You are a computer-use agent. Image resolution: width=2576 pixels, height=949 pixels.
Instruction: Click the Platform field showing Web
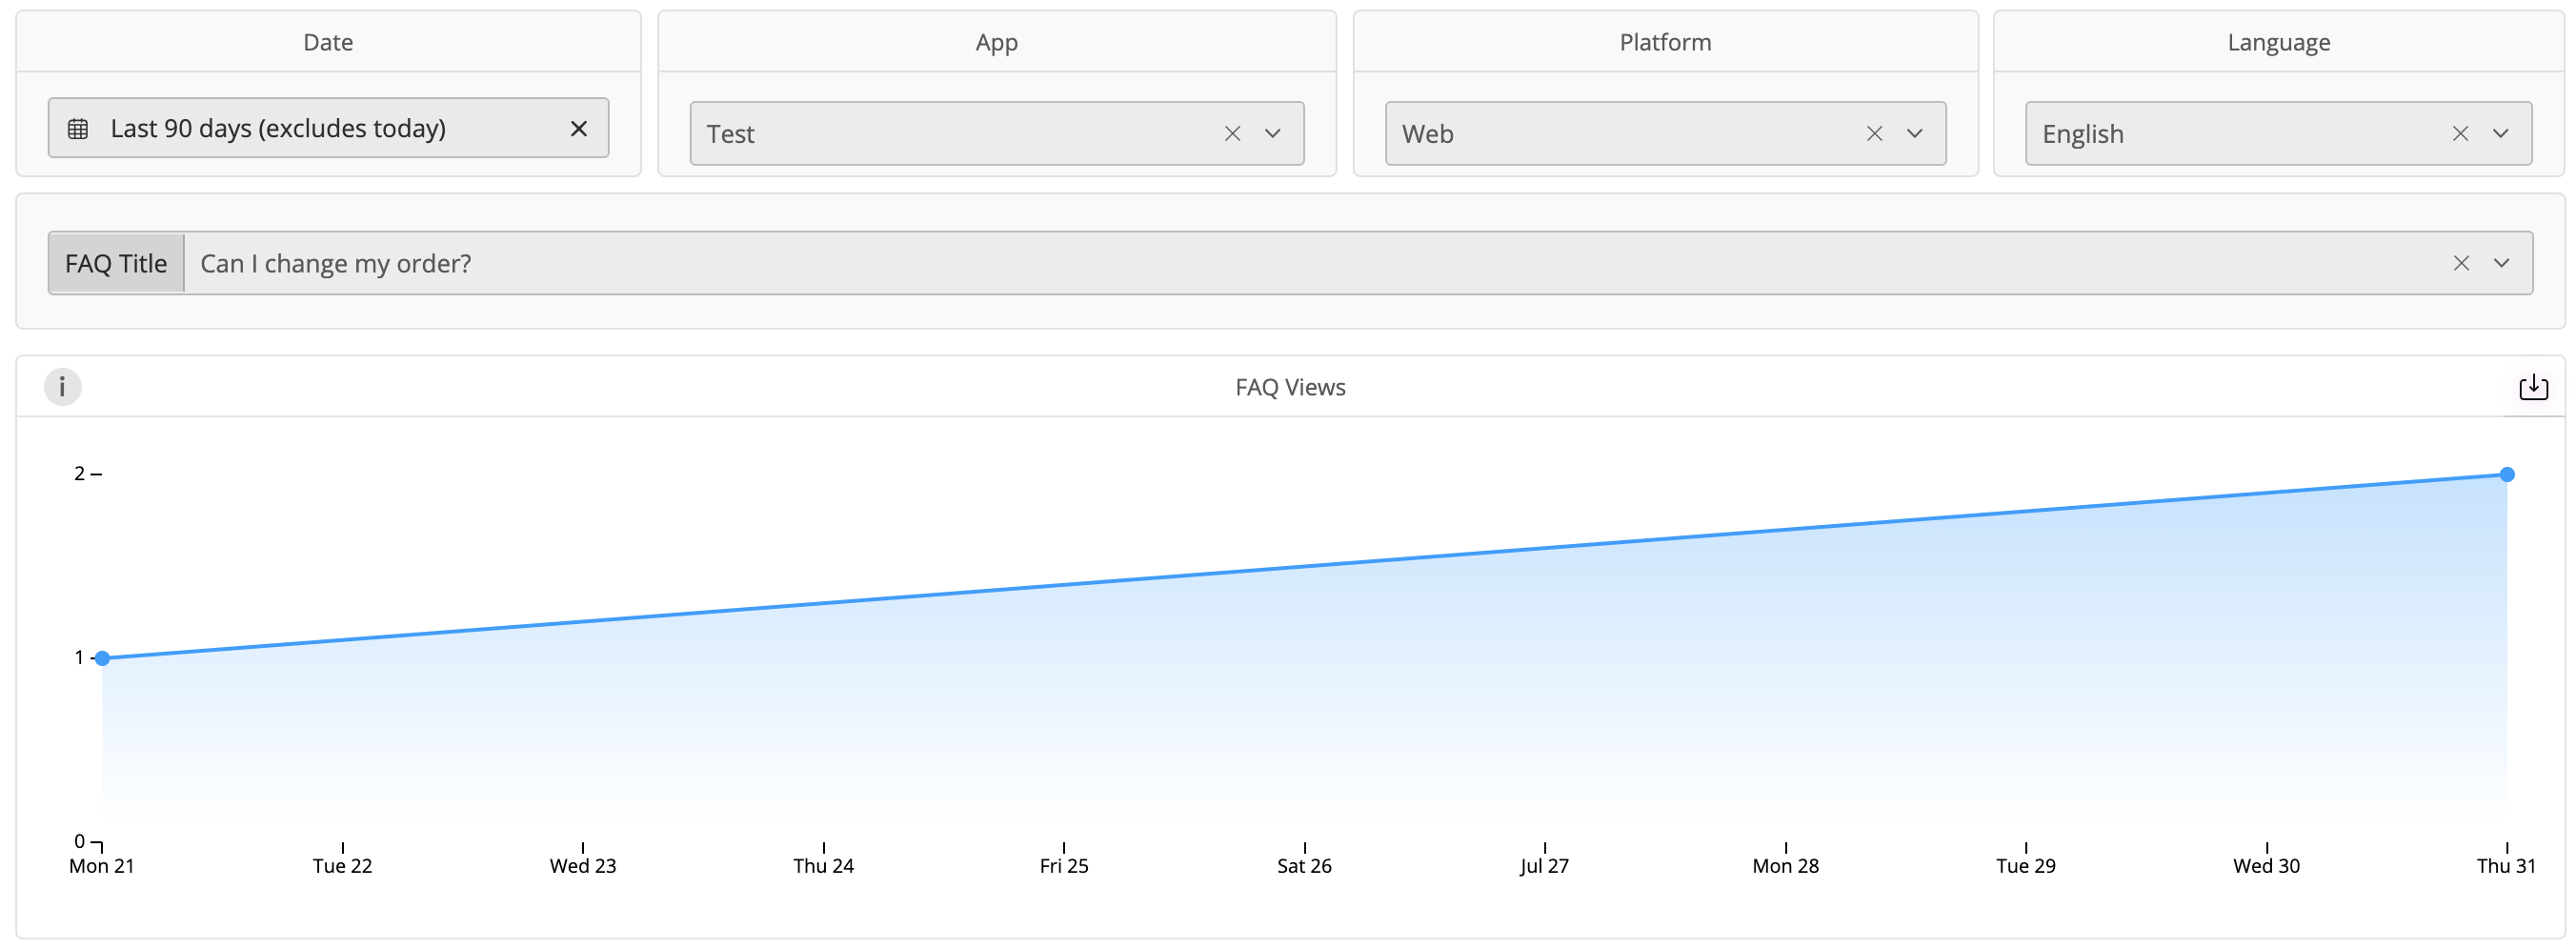coord(1665,134)
